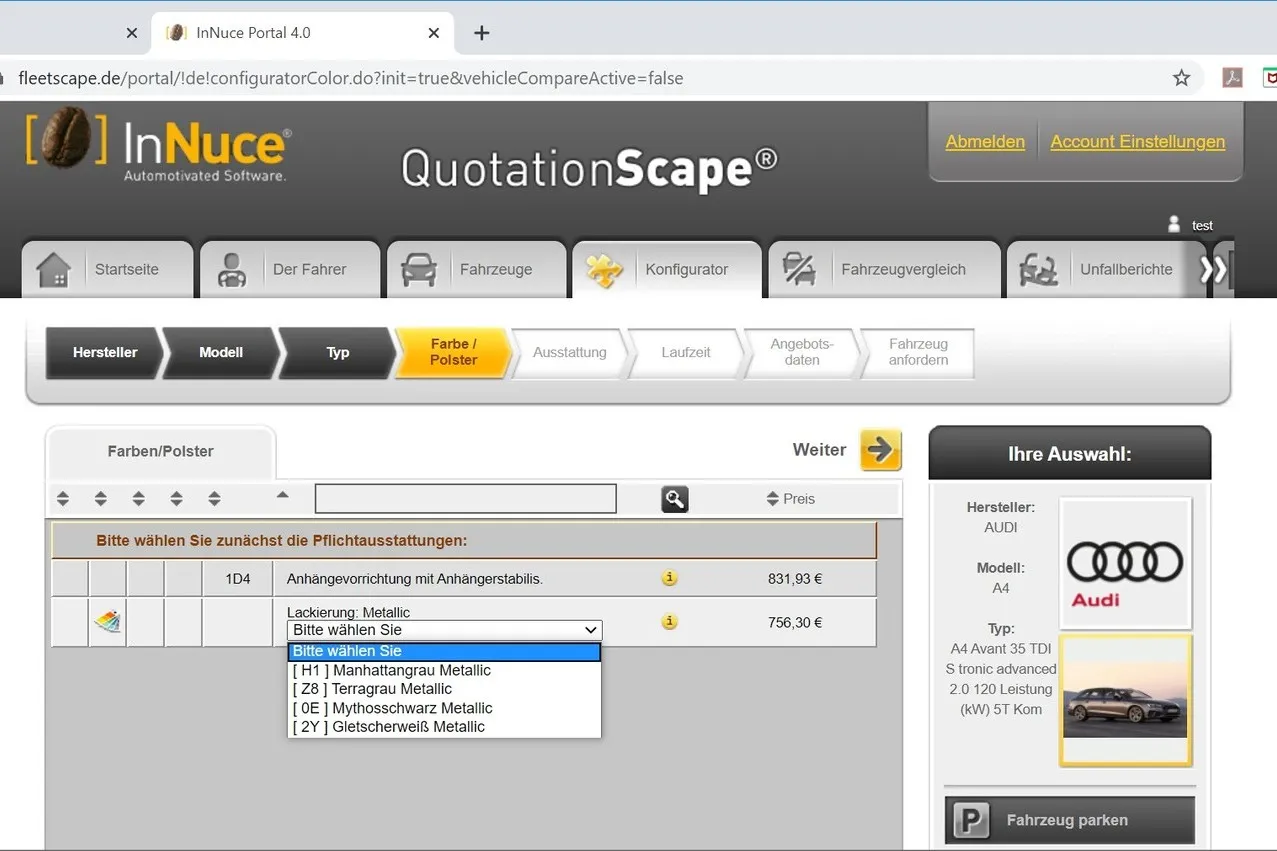Click the Unfallberichte crash icon
1277x851 pixels.
pyautogui.click(x=1038, y=270)
